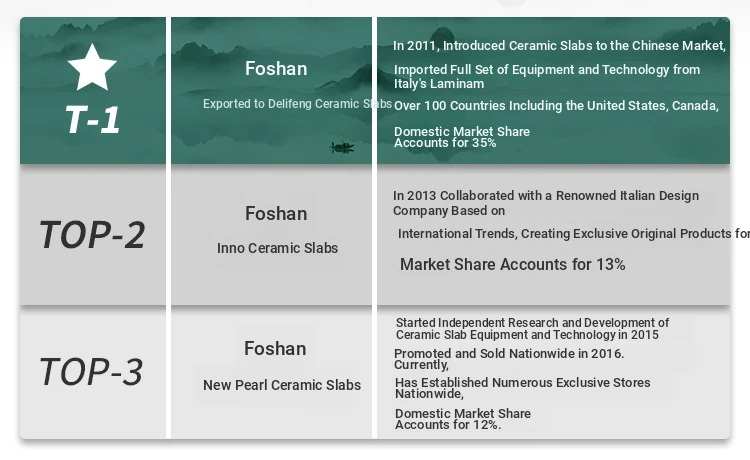Viewport: 750px width, 460px height.
Task: Click the "New Pearl Ceramic Slabs" brand name
Action: pos(282,385)
